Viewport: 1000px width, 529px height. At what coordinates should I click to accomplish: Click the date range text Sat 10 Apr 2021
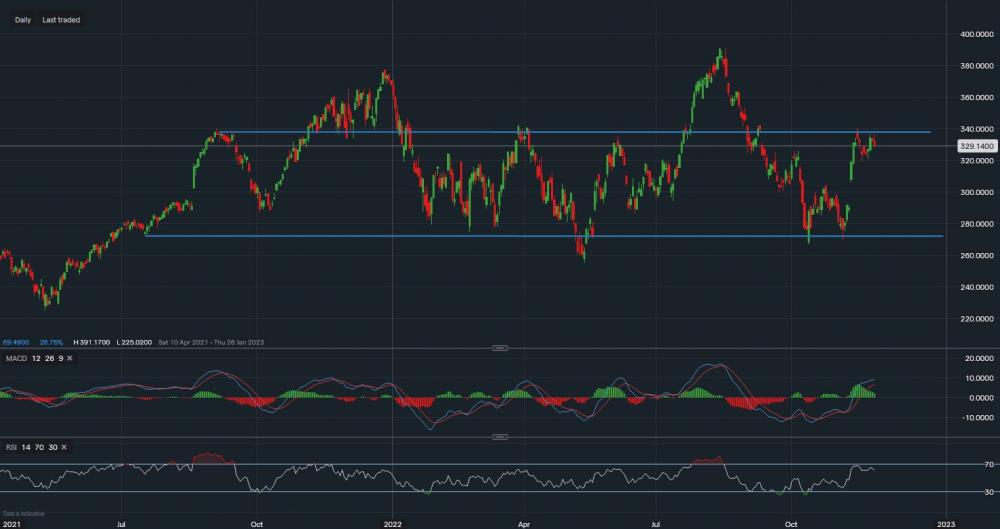(x=176, y=341)
